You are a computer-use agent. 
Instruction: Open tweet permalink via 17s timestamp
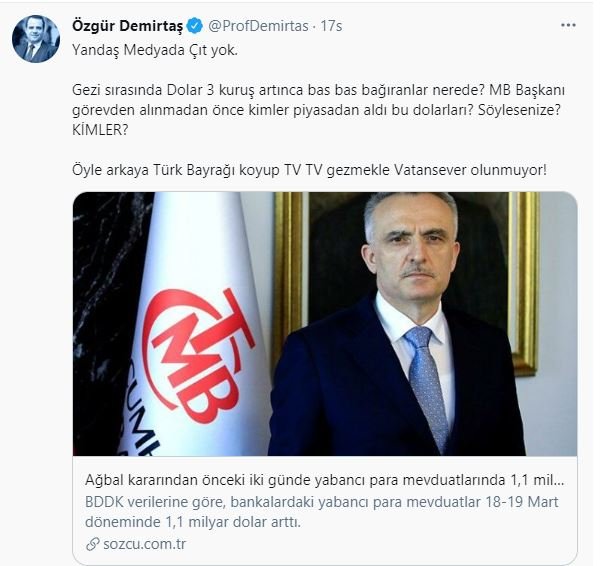click(331, 26)
